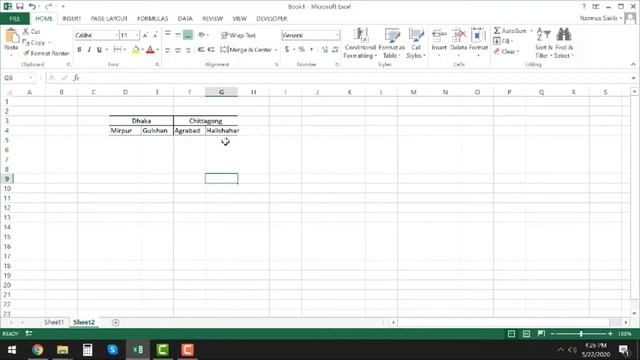The height and width of the screenshot is (360, 640).
Task: Toggle Bold formatting
Action: point(79,49)
